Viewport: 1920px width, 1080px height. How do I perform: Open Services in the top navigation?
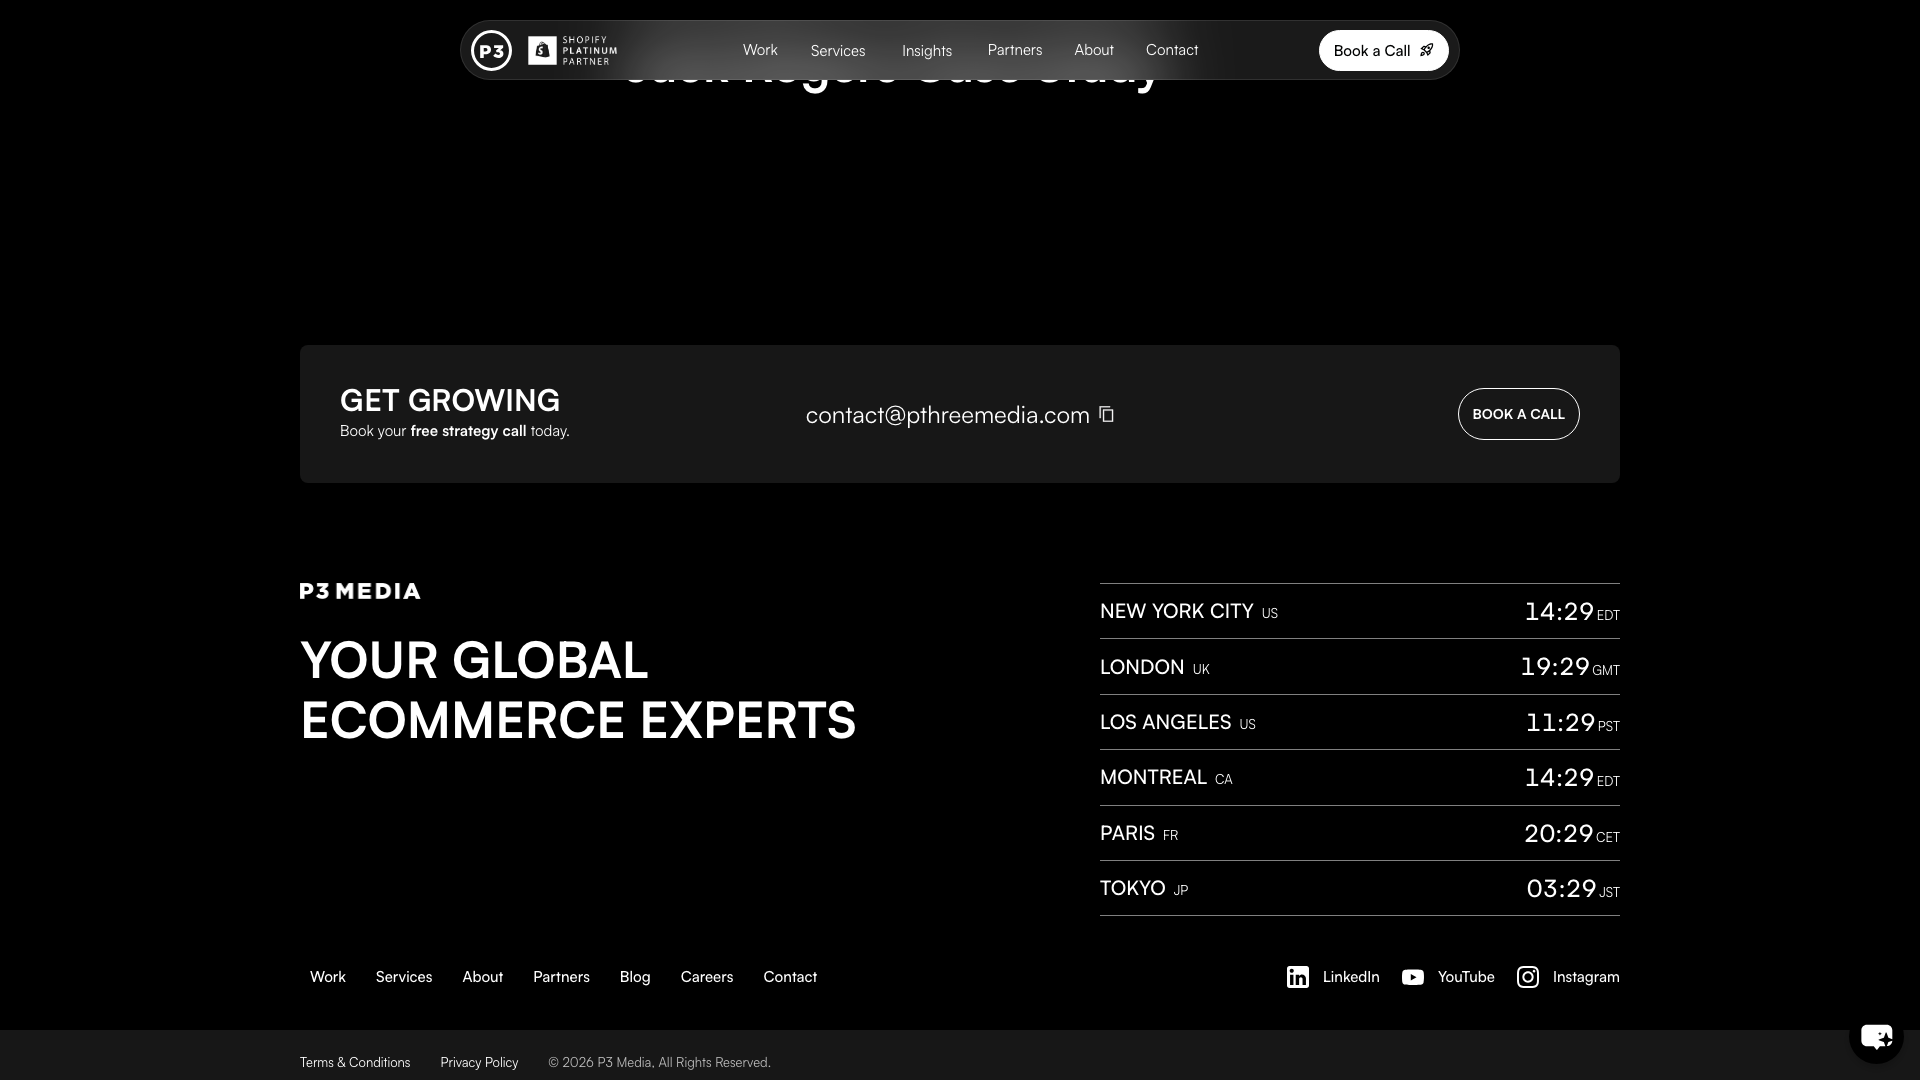838,51
